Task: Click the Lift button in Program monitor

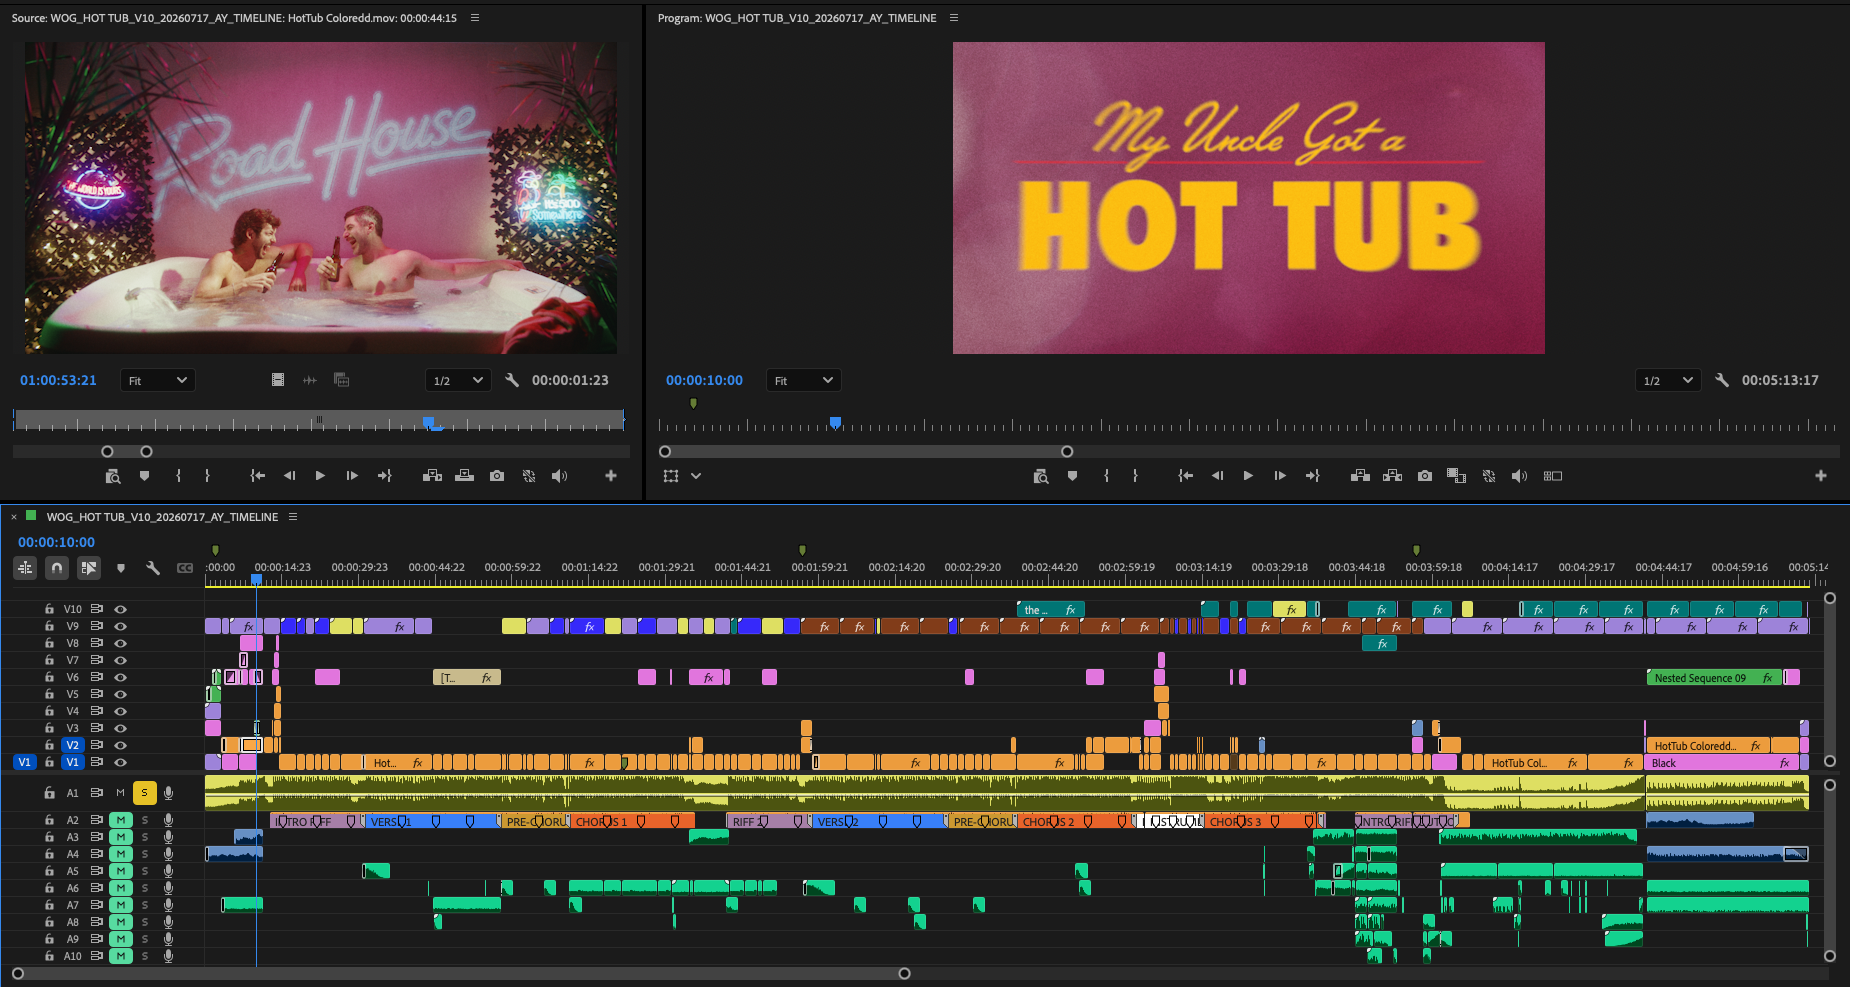Action: [1360, 476]
